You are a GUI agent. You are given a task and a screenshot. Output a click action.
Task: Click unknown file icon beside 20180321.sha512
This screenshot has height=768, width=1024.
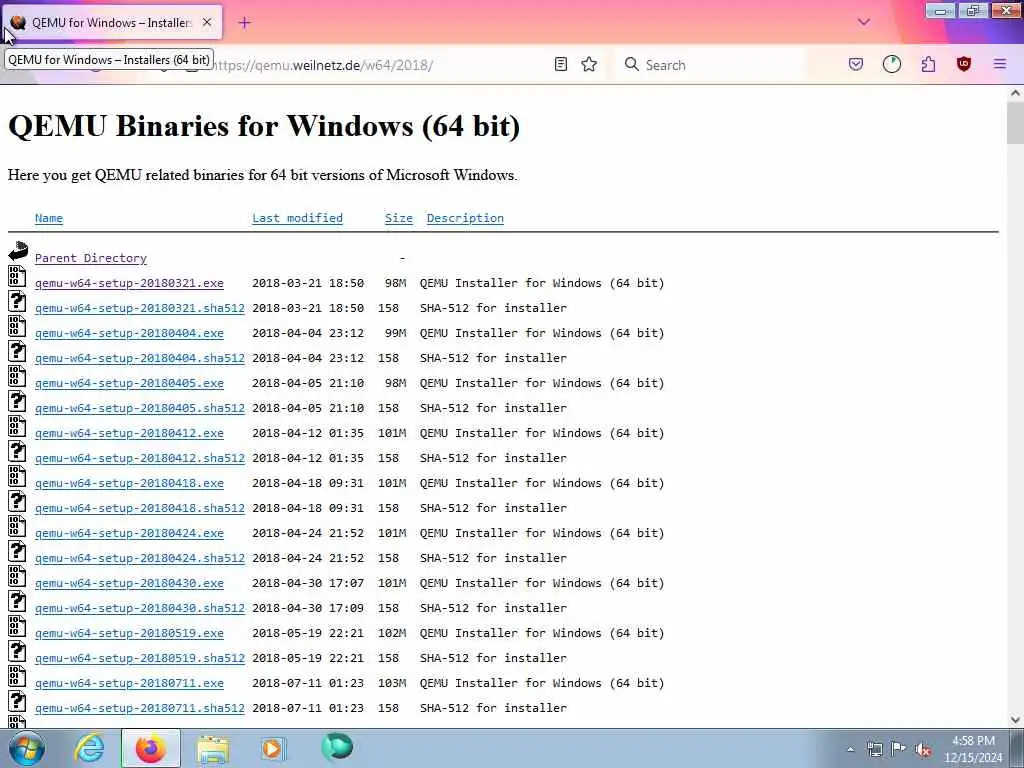[18, 301]
